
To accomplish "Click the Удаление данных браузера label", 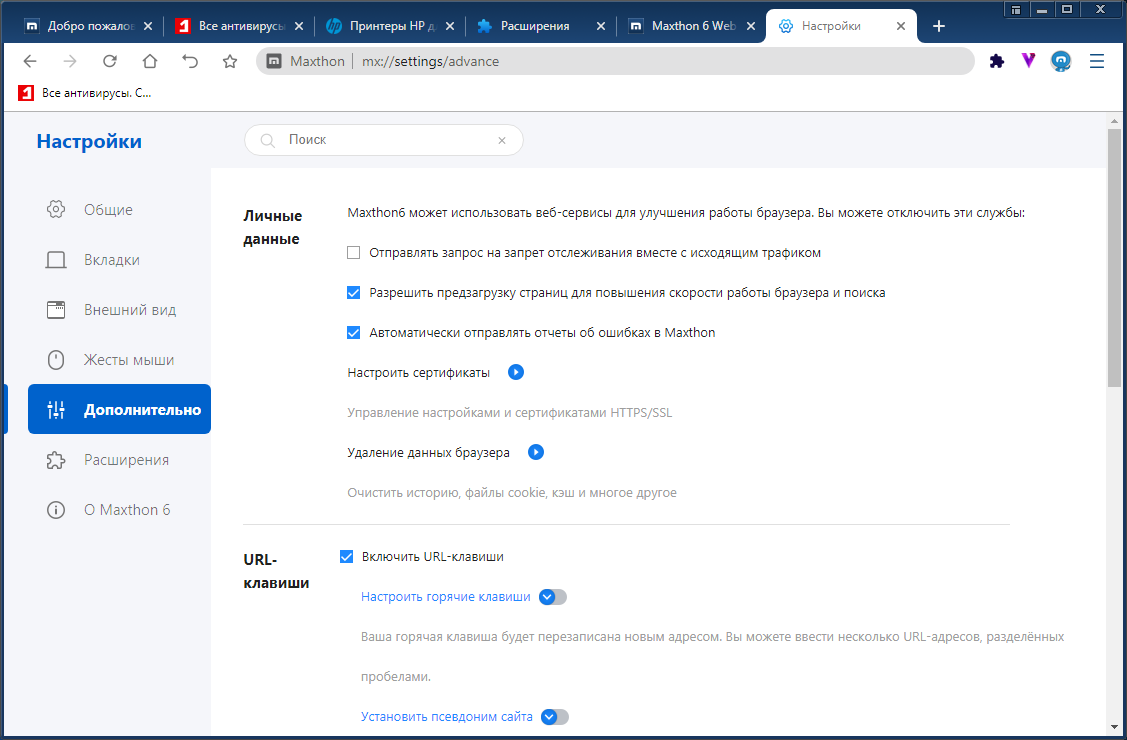I will pos(428,453).
